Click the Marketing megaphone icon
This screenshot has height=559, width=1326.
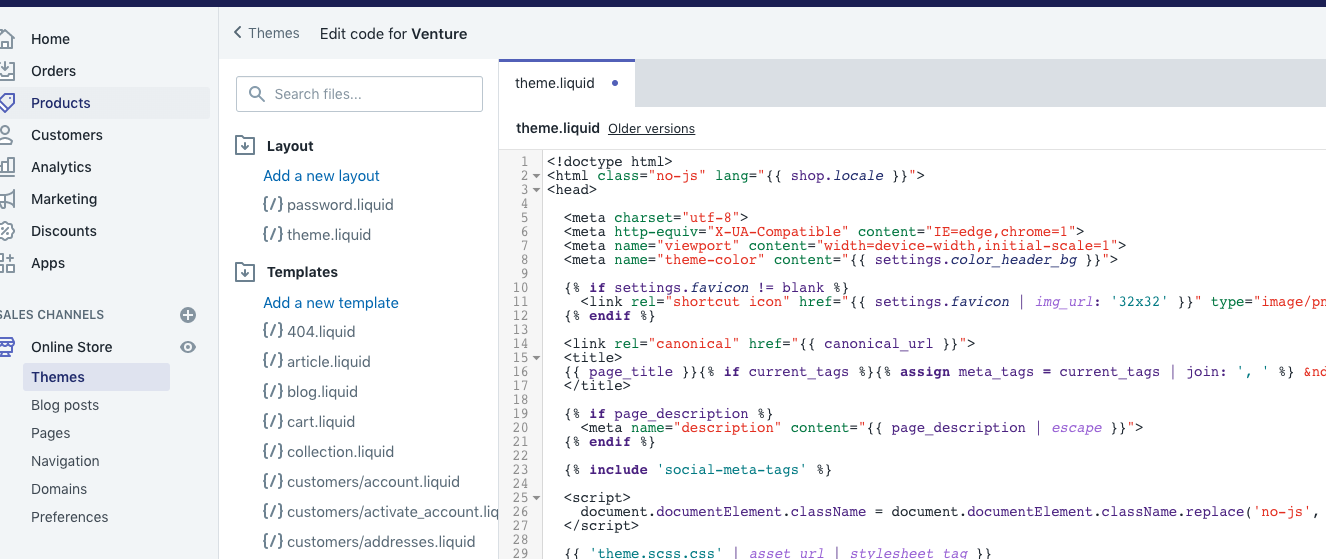click(7, 199)
